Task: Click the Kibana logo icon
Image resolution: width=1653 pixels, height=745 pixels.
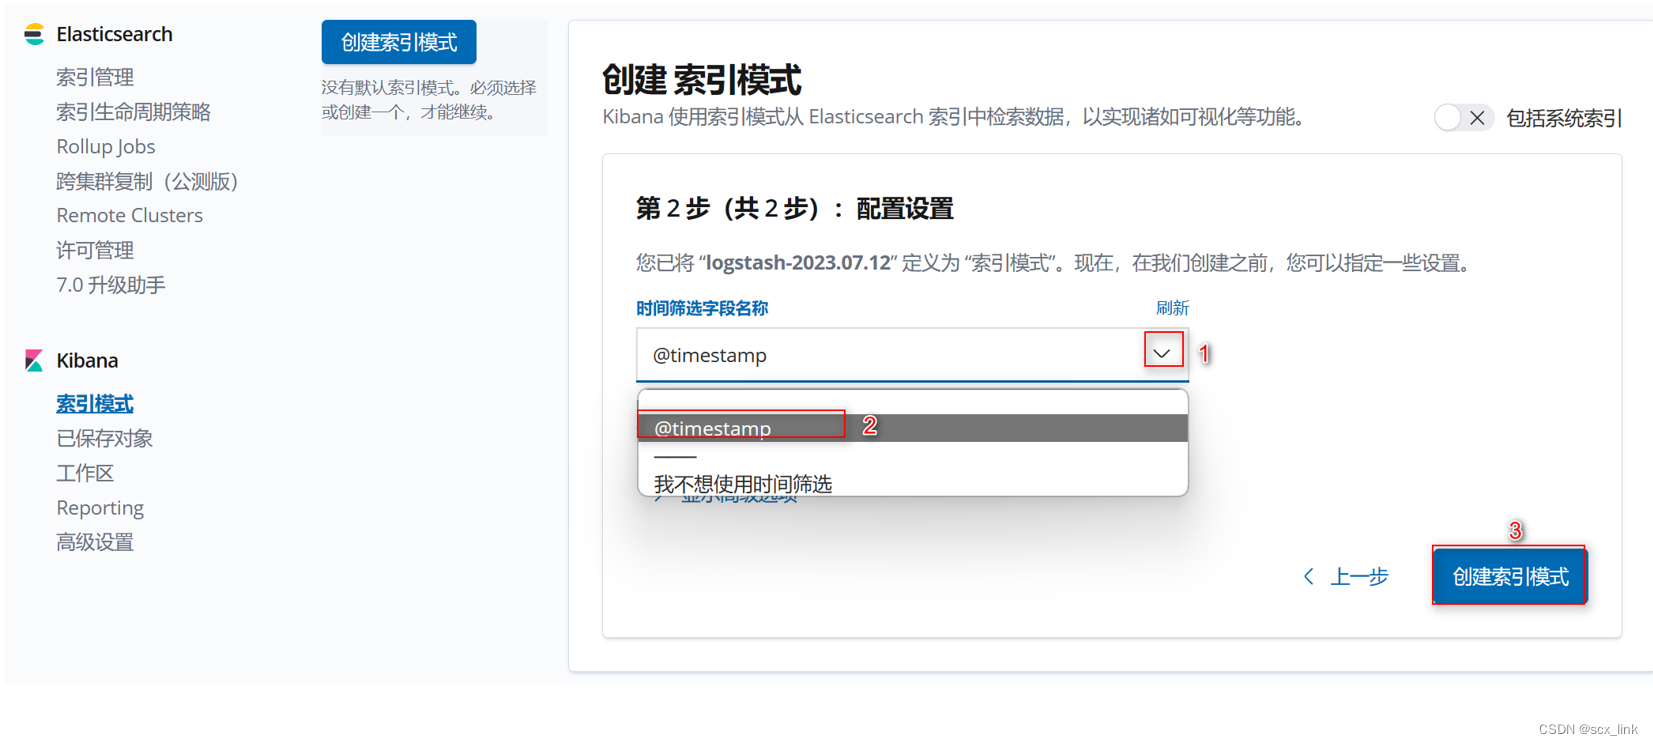Action: 34,360
